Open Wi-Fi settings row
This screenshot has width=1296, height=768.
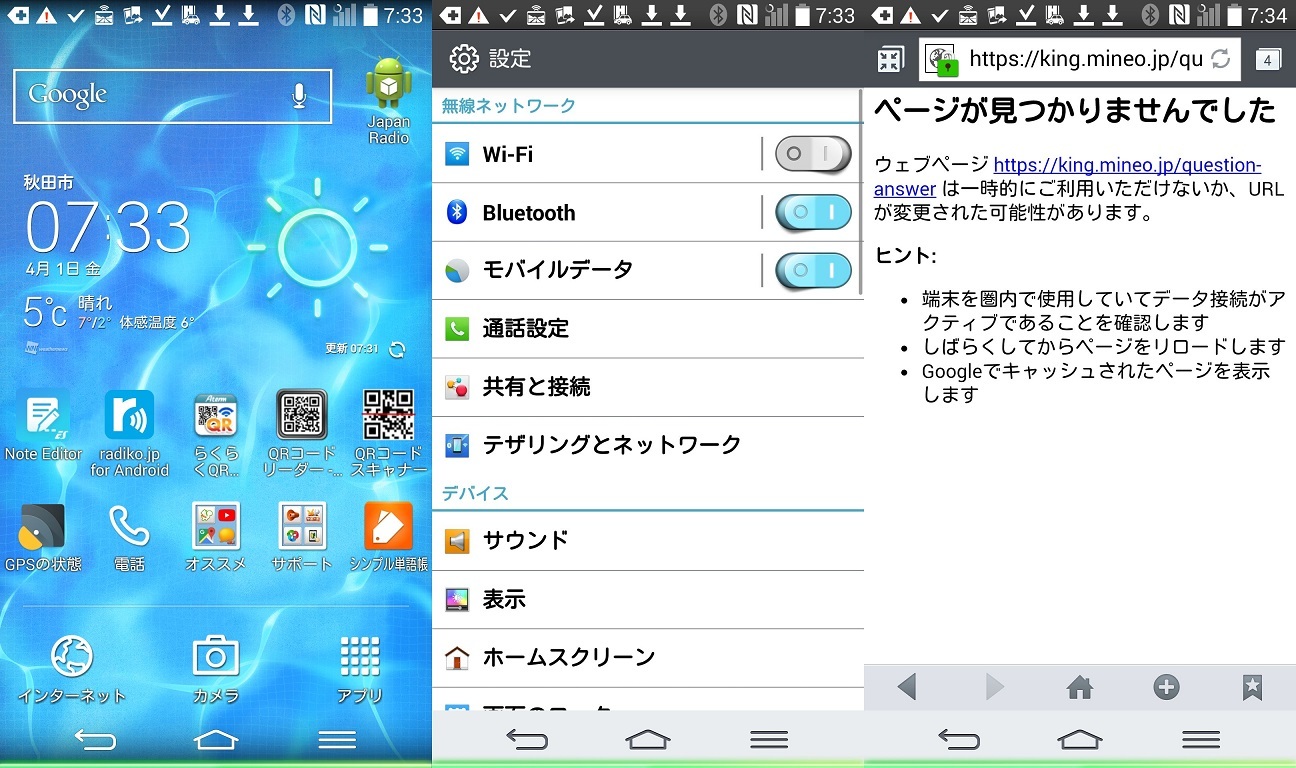click(x=647, y=154)
